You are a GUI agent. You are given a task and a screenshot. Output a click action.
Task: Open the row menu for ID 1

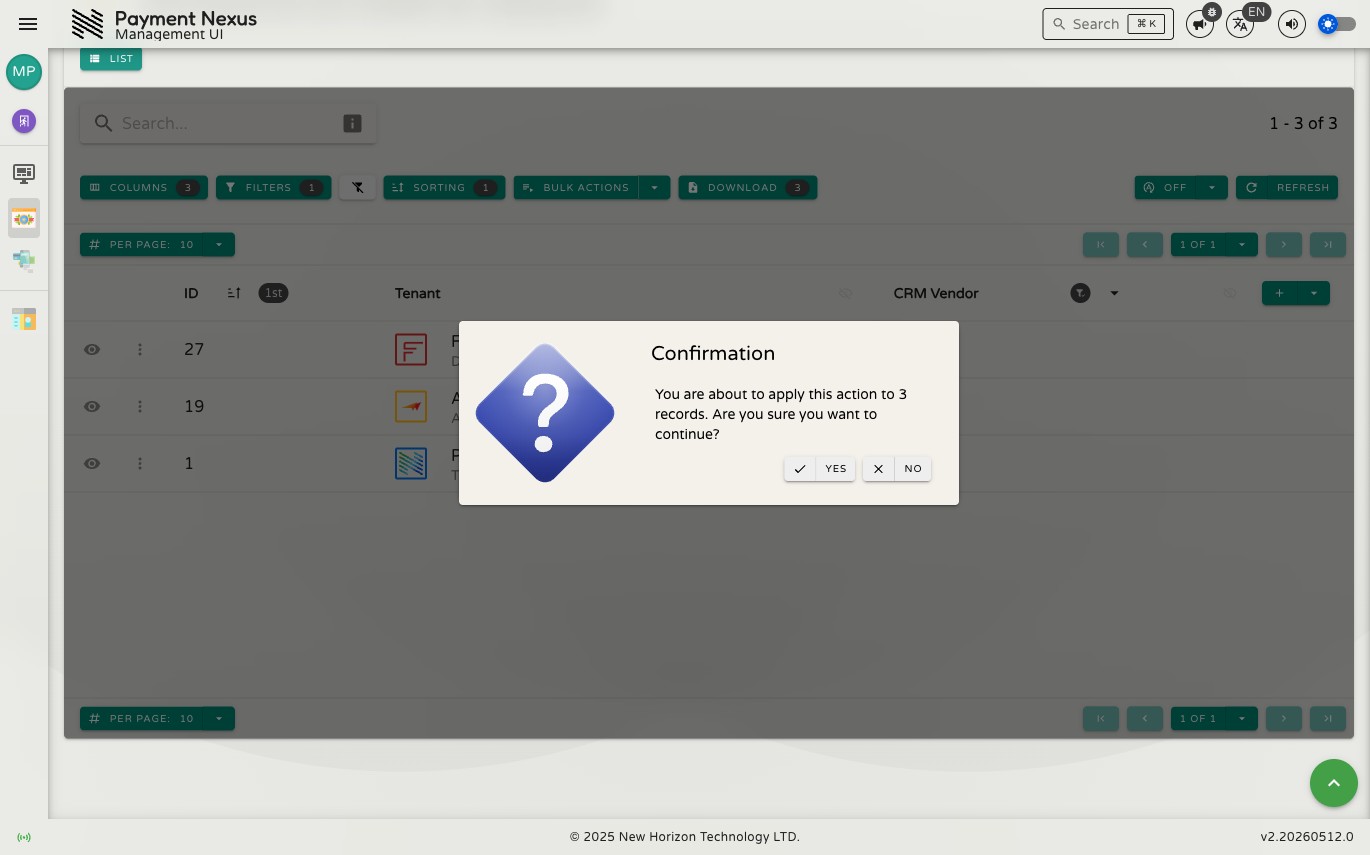point(140,463)
